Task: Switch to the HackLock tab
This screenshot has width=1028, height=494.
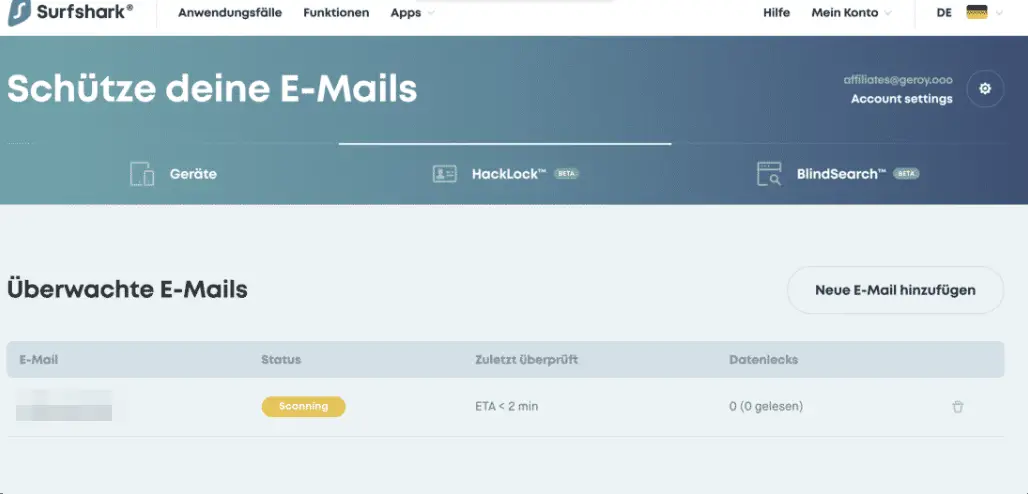Action: pos(505,174)
